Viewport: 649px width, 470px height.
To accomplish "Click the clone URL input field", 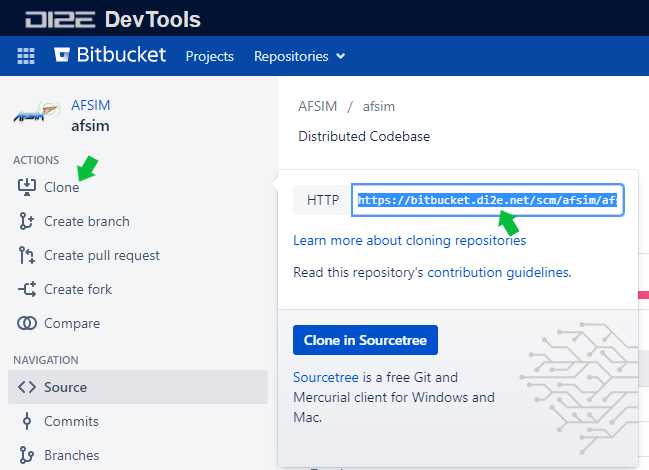I will click(488, 200).
